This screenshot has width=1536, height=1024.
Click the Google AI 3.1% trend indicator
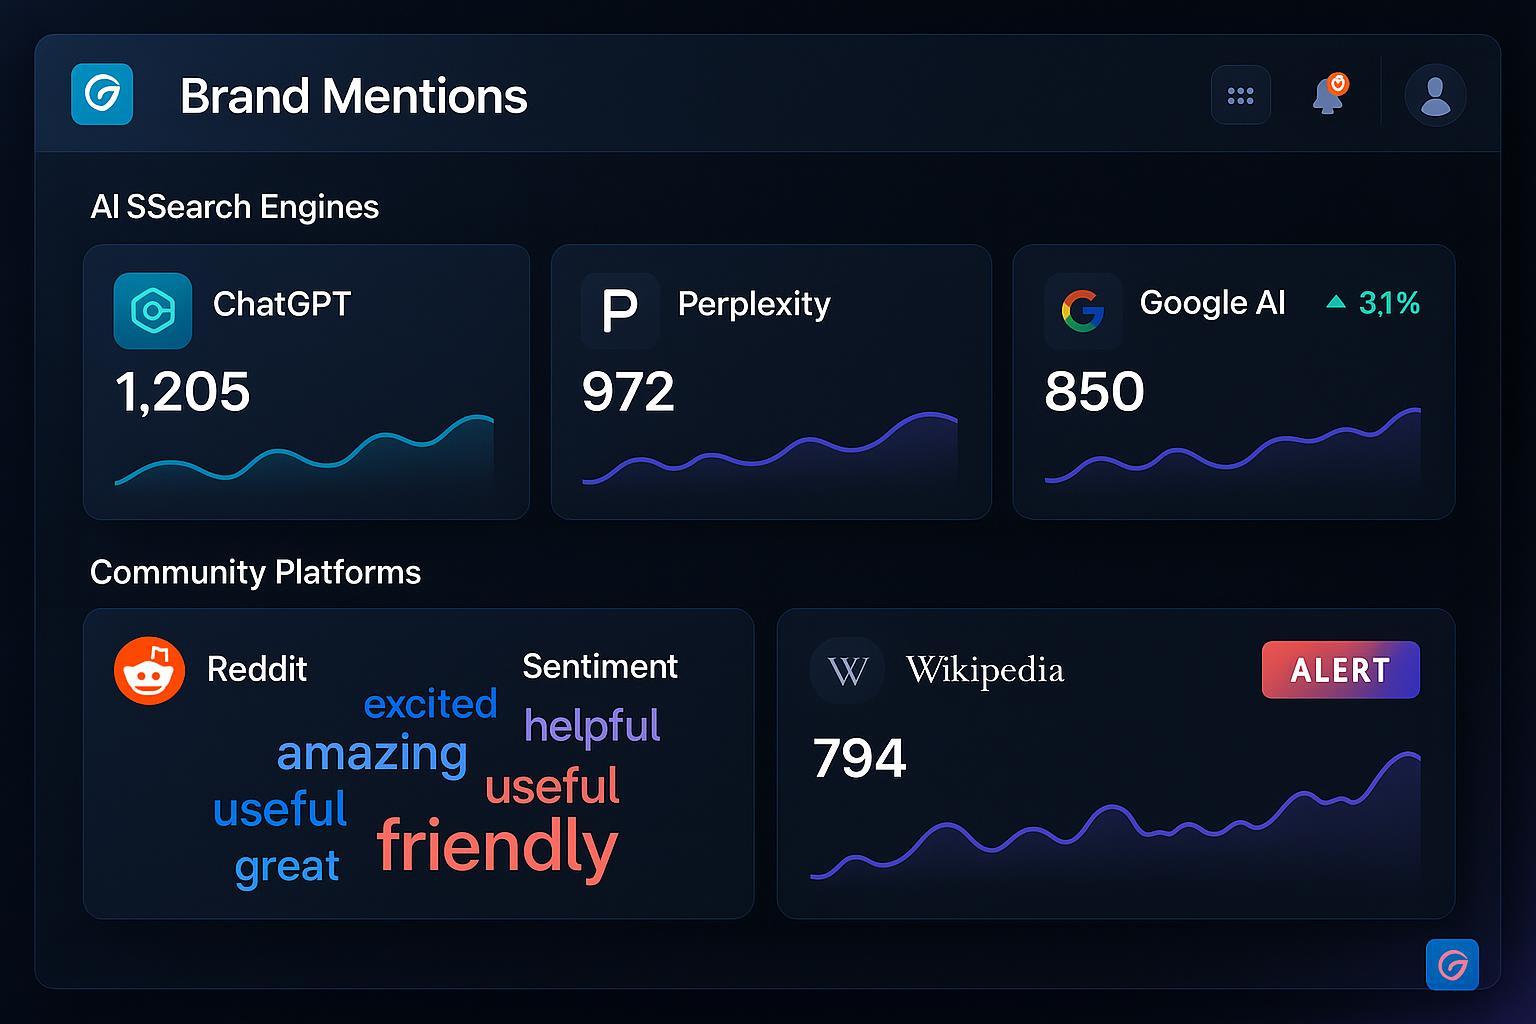(x=1373, y=303)
